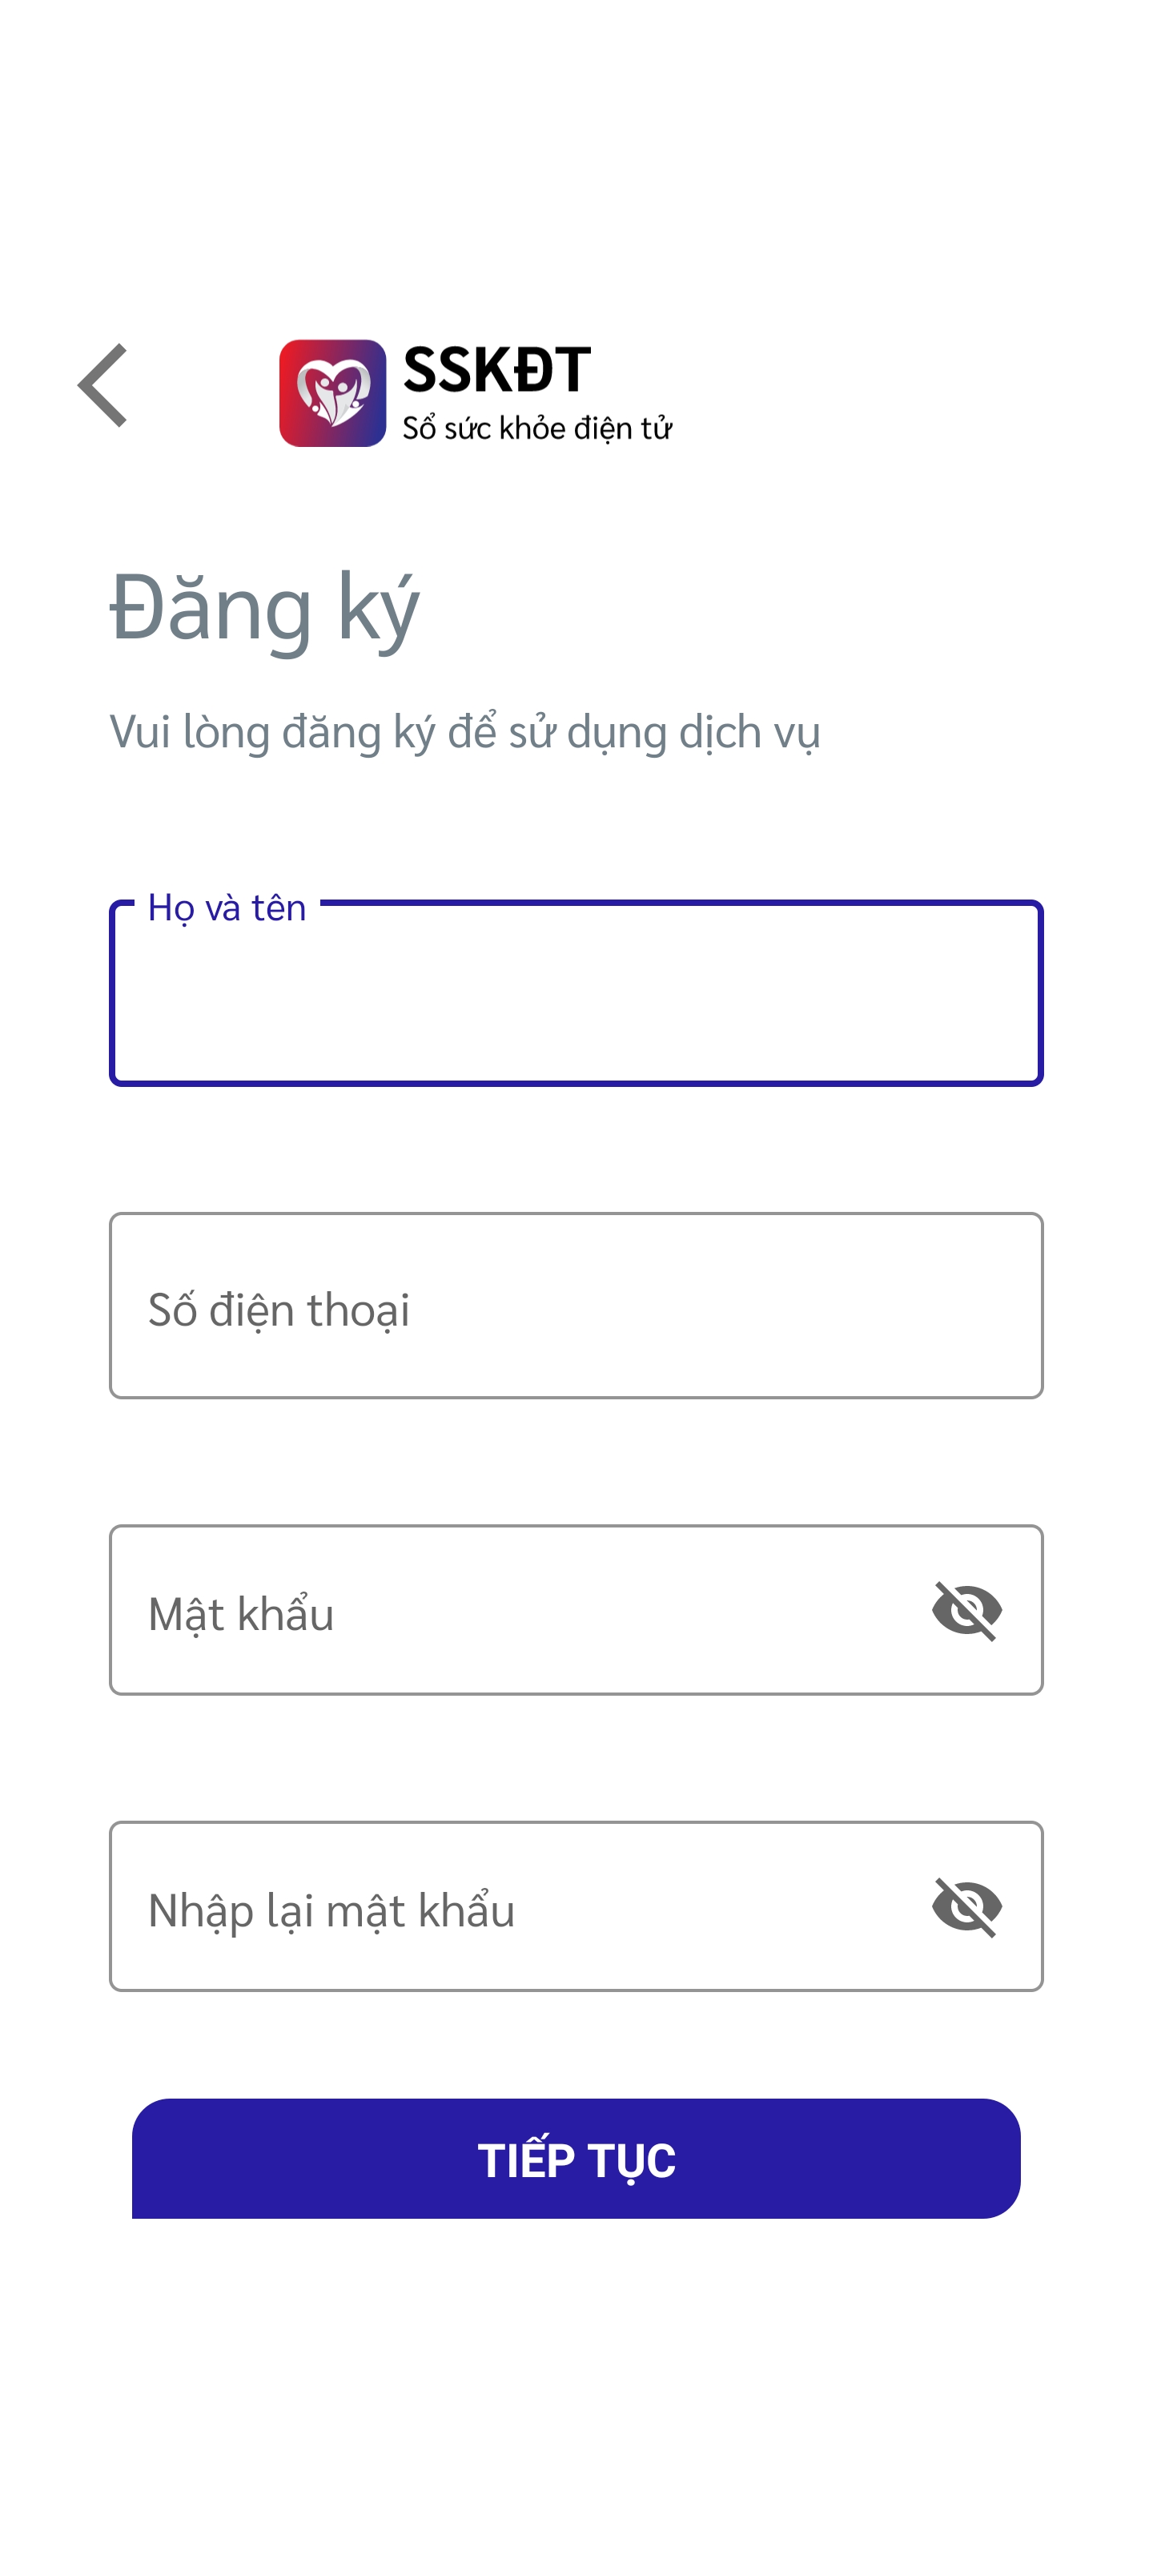This screenshot has width=1153, height=2576.
Task: Show password with Mật khẩu eye icon
Action: pyautogui.click(x=966, y=1611)
